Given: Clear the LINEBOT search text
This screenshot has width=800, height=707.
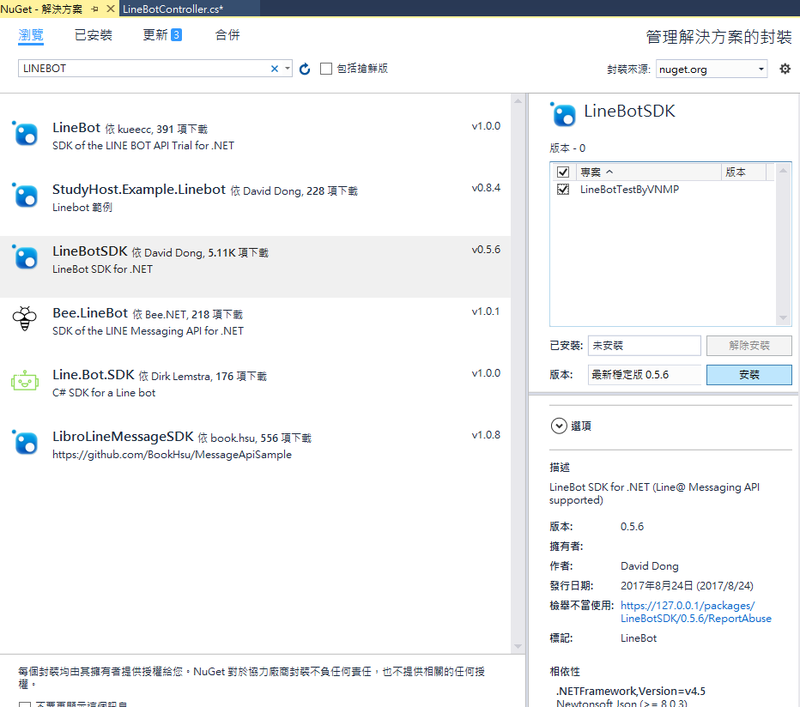Looking at the screenshot, I should tap(274, 68).
